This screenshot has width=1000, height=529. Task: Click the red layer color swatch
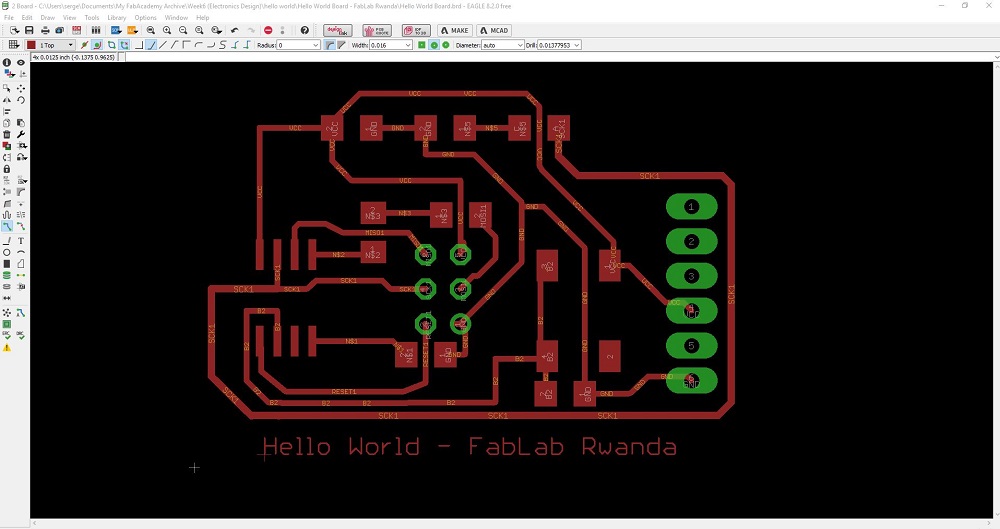point(31,45)
